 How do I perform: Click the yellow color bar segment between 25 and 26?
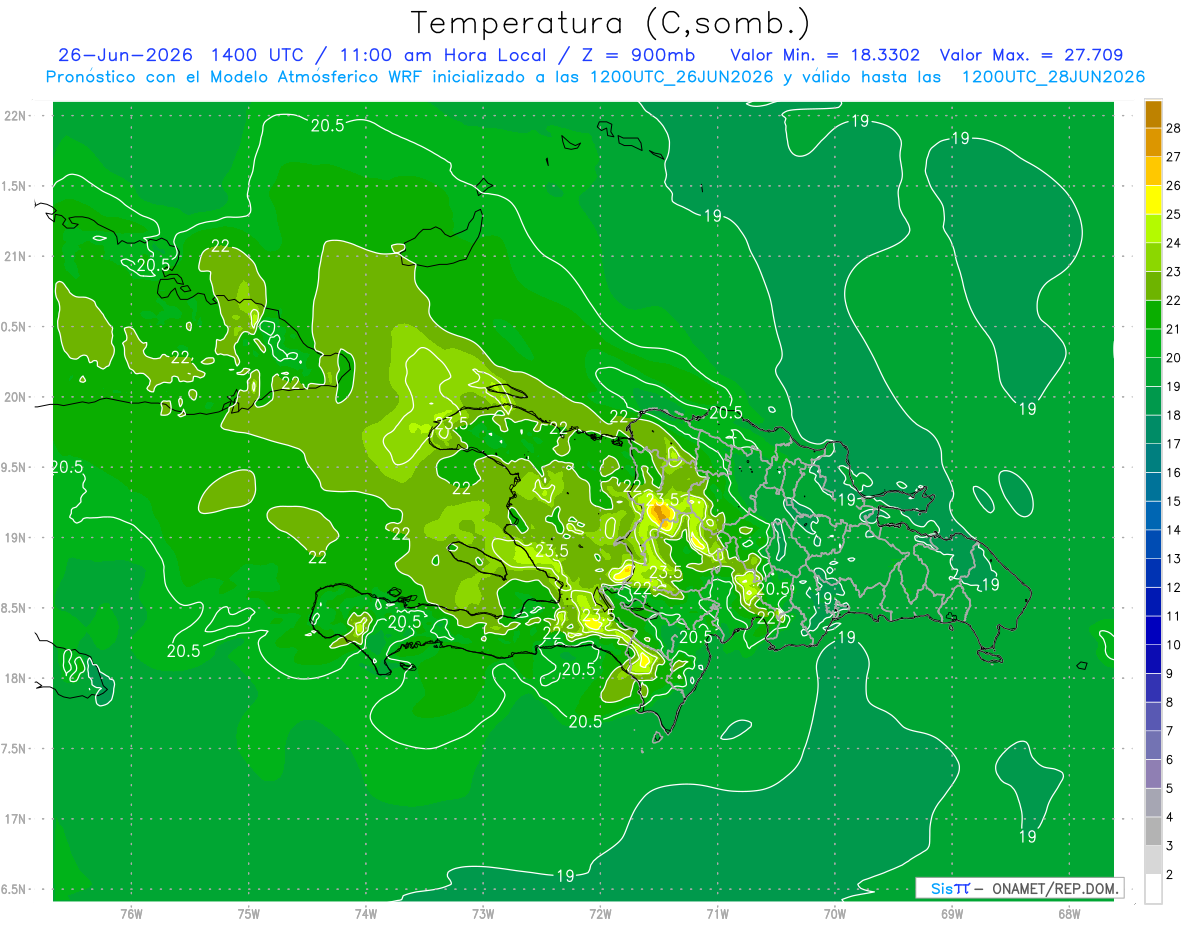click(x=1153, y=200)
